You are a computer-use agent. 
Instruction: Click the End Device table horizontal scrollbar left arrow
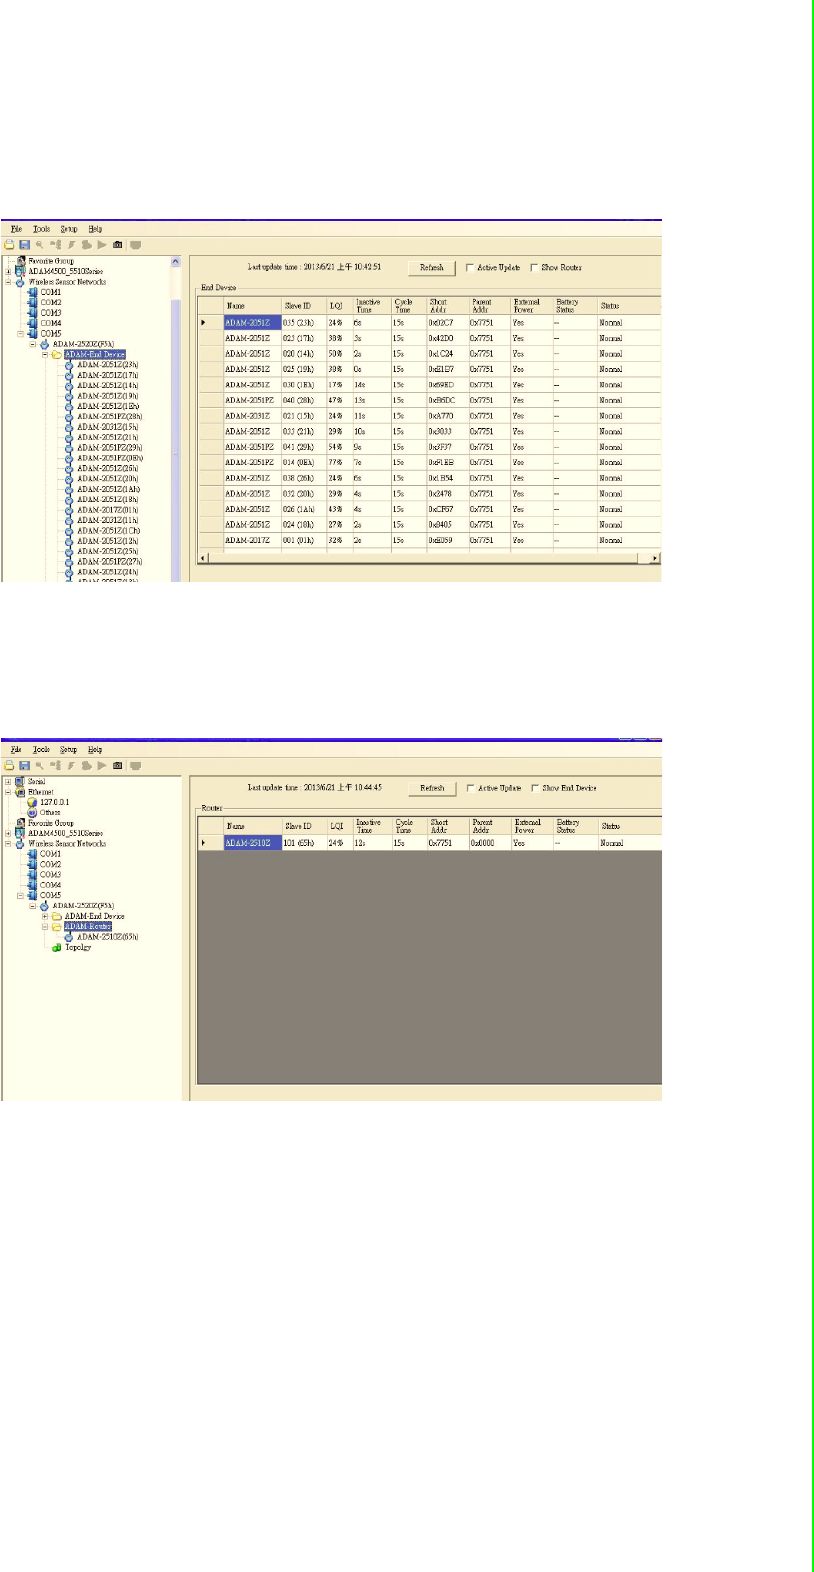204,558
